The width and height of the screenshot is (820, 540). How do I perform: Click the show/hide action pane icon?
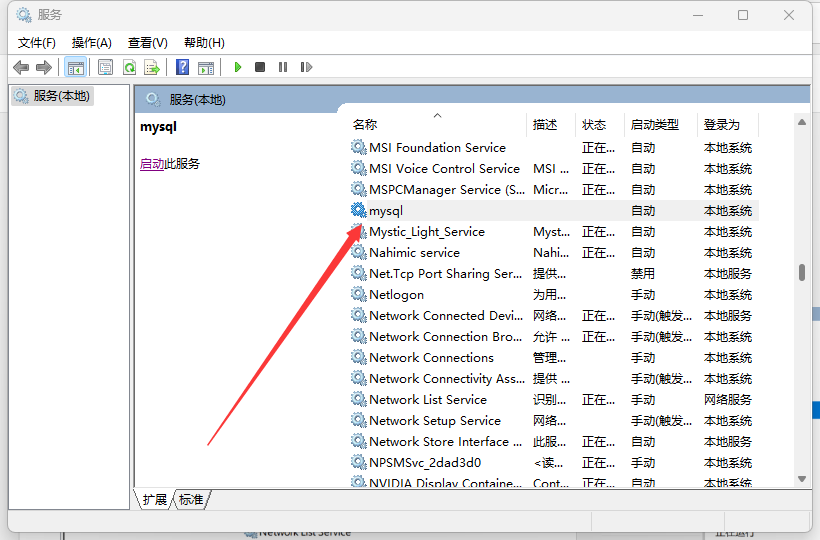point(206,67)
